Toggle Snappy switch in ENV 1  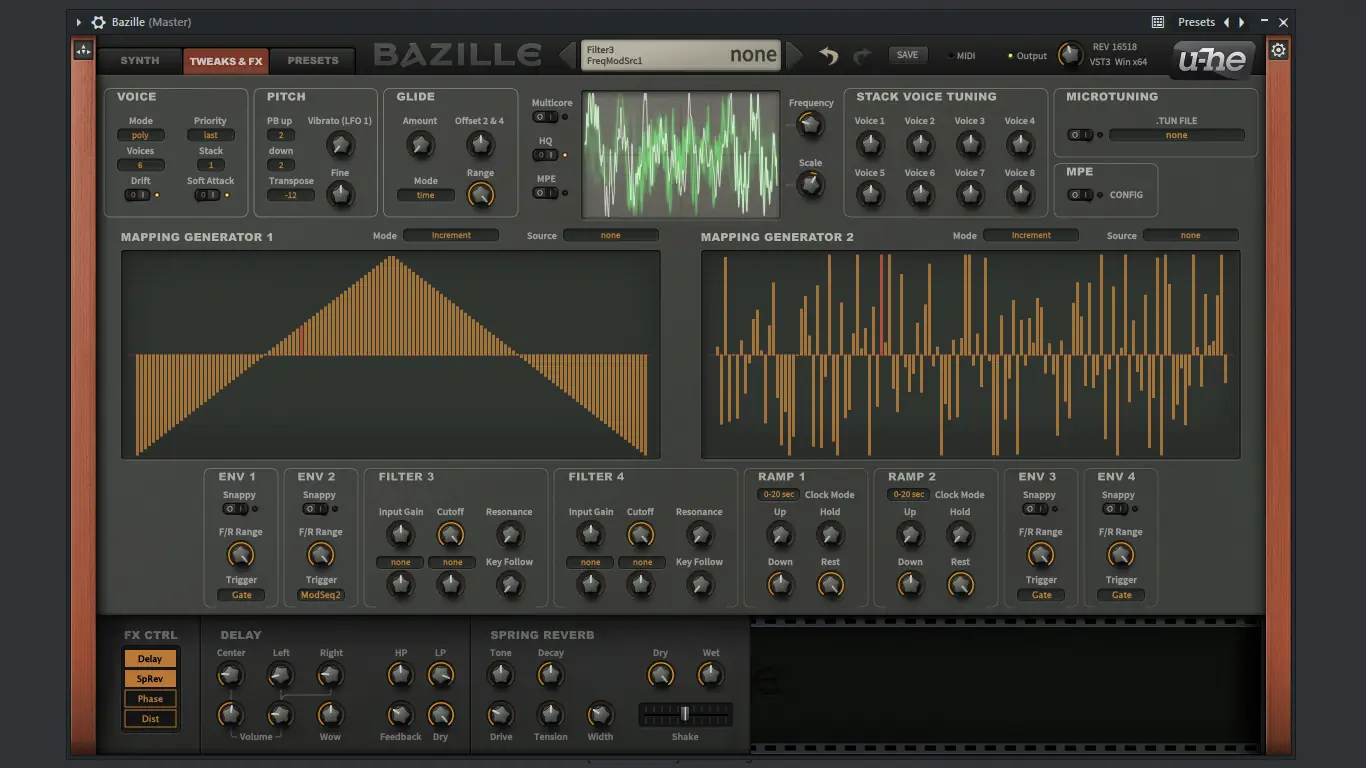pyautogui.click(x=235, y=509)
